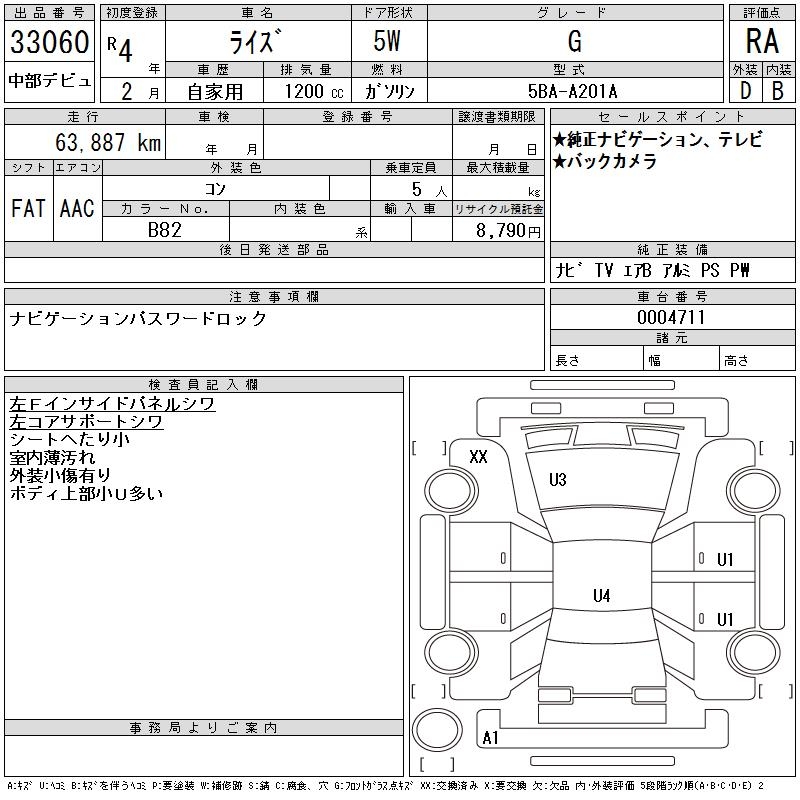Click the 後日発送部品 section header
800x800 pixels.
pos(274,249)
